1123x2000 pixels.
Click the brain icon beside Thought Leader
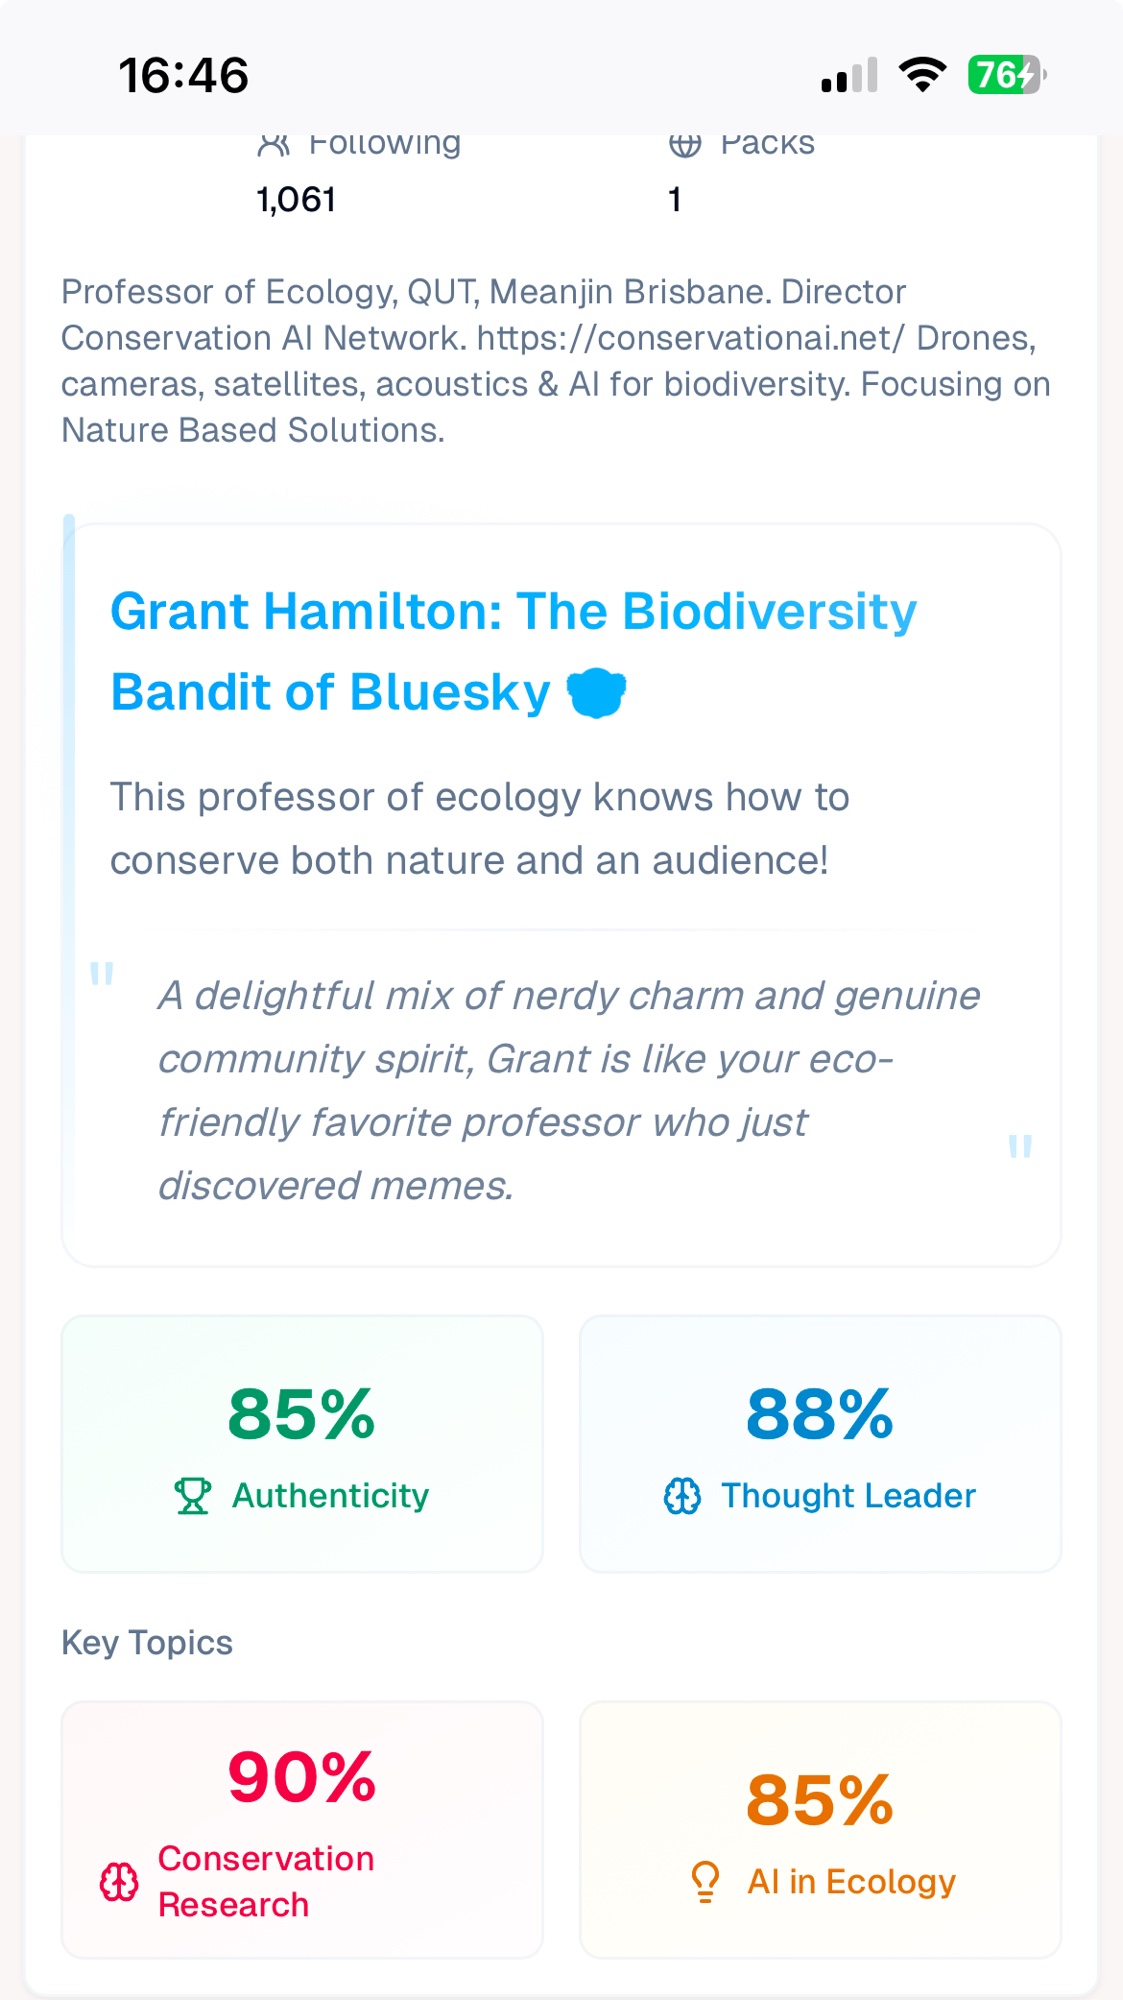point(682,1496)
